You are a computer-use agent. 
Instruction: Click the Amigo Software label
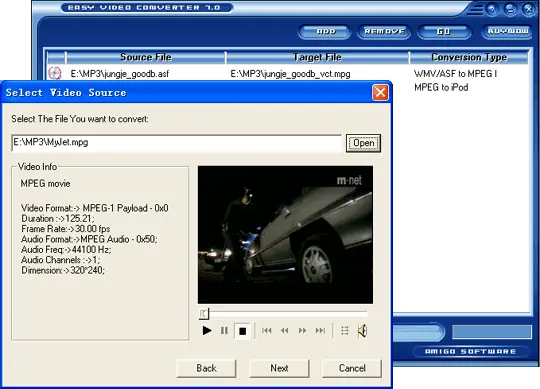point(470,351)
